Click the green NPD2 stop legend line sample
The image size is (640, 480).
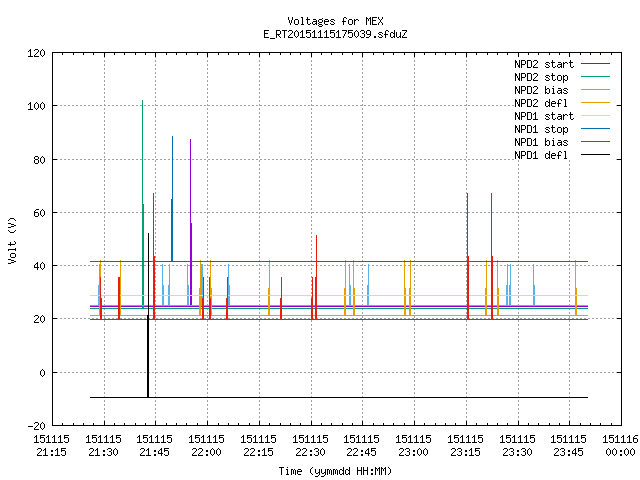[596, 76]
